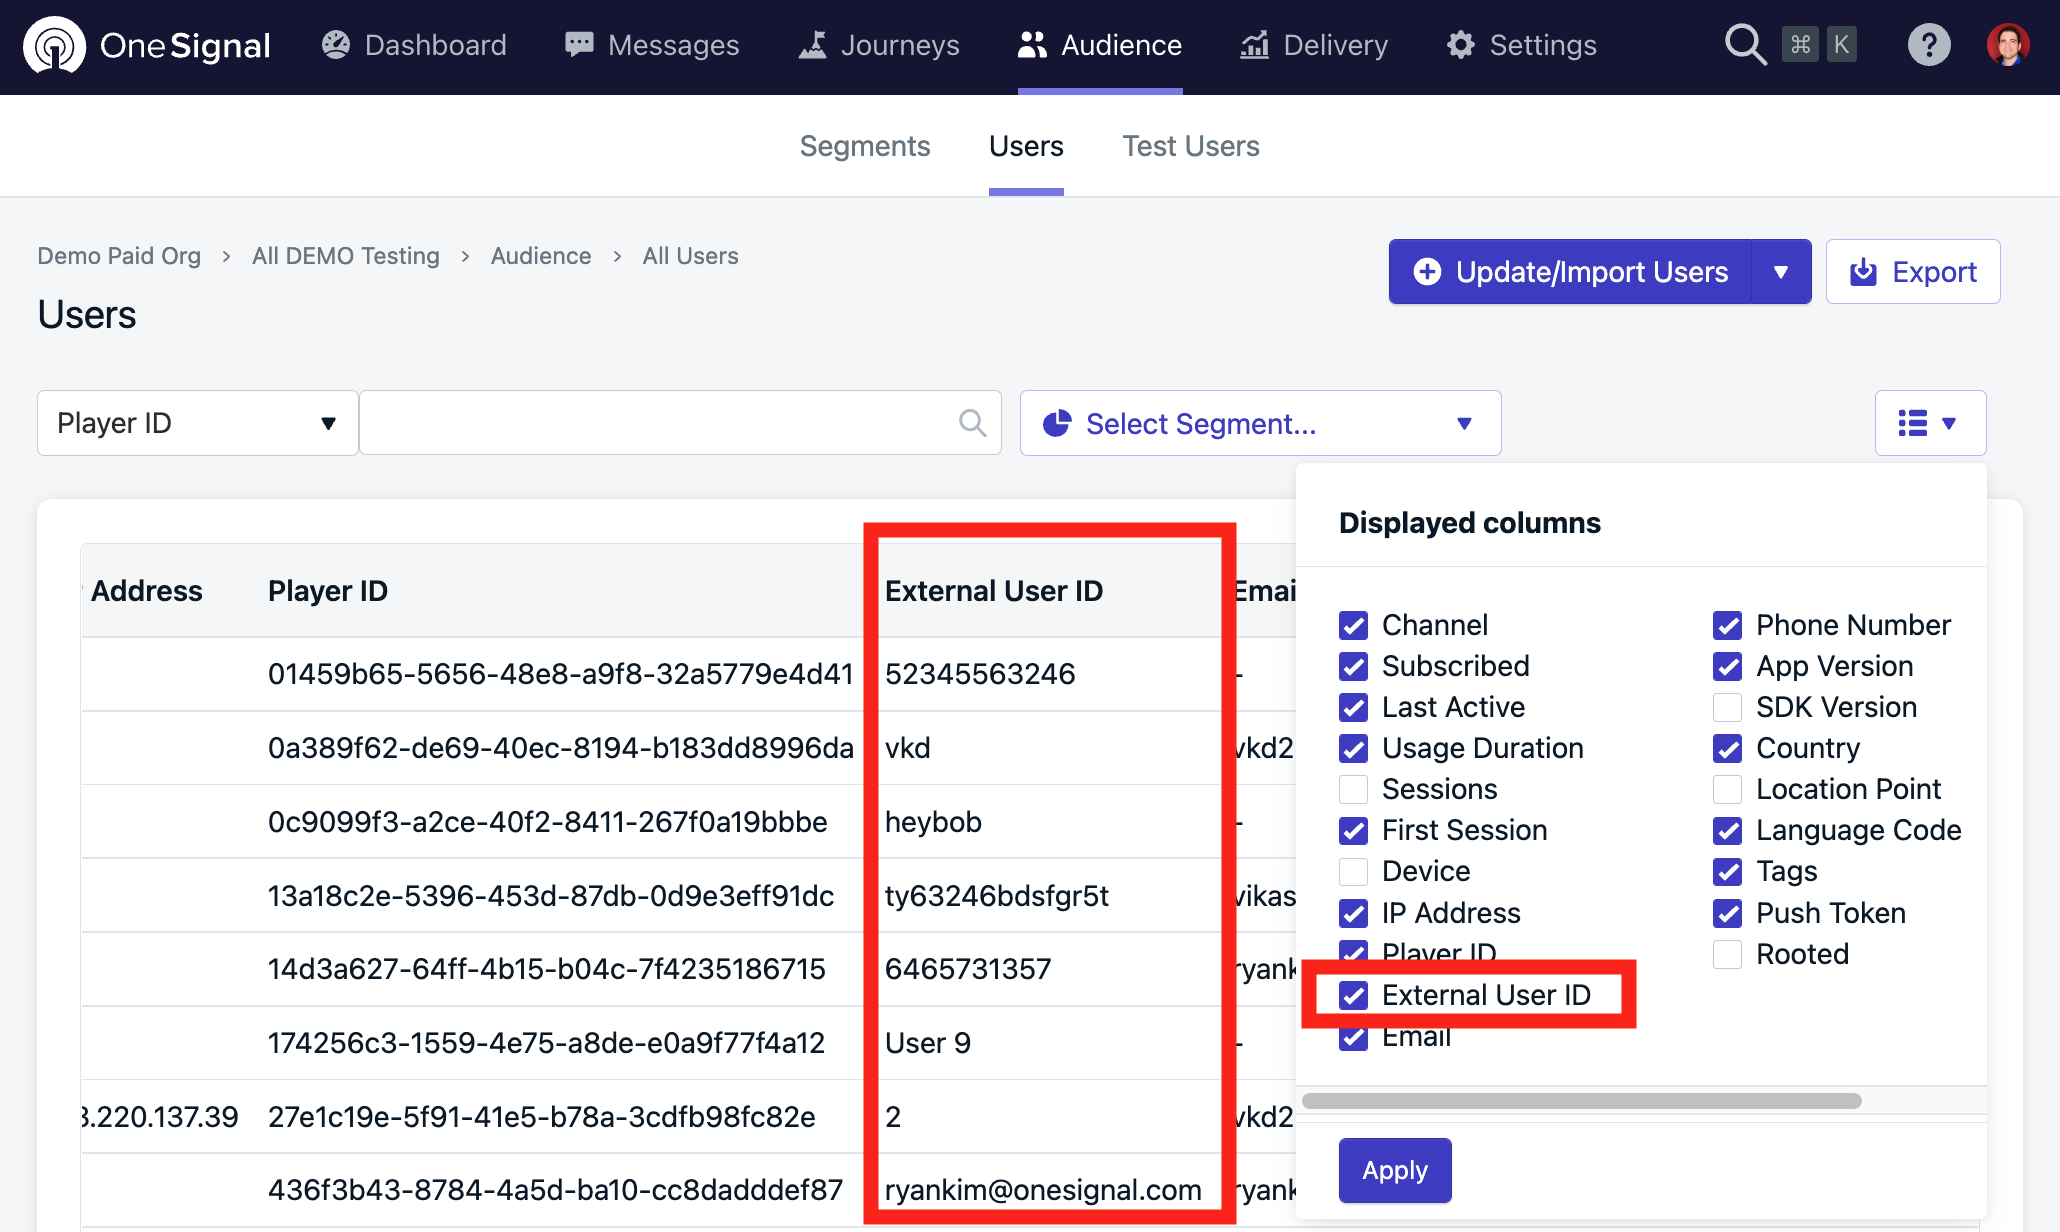
Task: Check the Sessions column checkbox
Action: [1353, 789]
